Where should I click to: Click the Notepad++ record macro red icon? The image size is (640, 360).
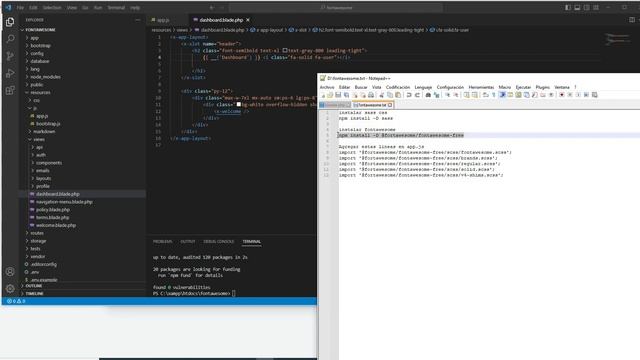coord(562,95)
